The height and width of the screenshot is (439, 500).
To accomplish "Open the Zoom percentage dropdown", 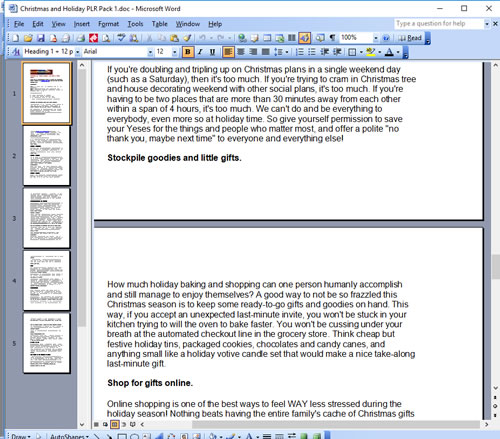I will [376, 38].
